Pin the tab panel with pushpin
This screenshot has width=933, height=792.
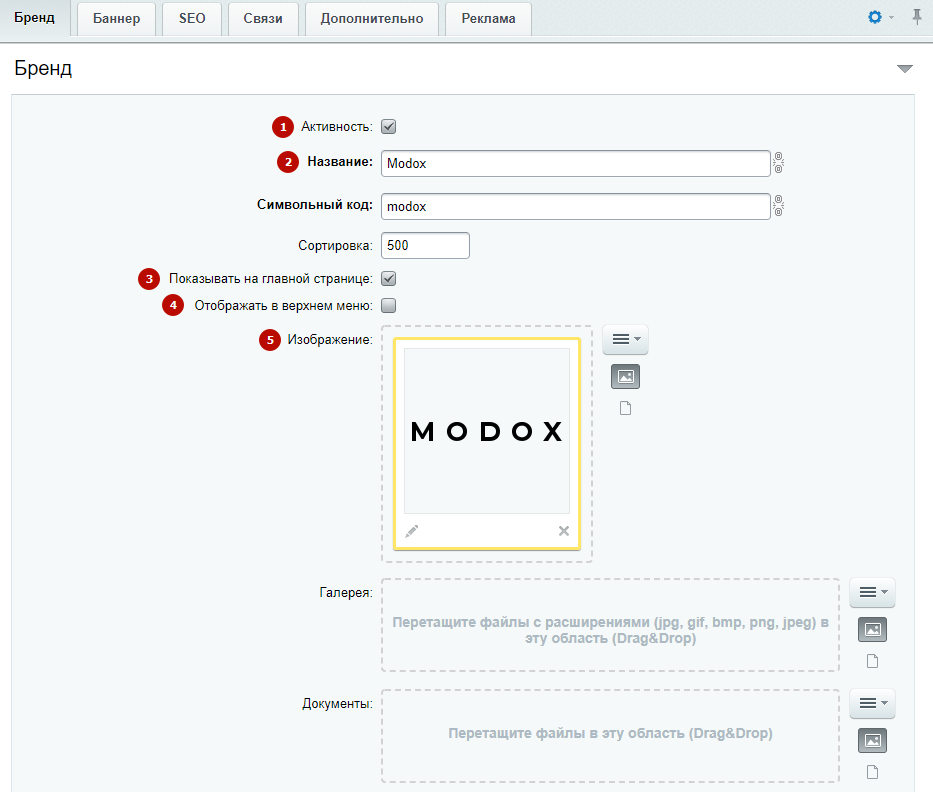tap(917, 17)
